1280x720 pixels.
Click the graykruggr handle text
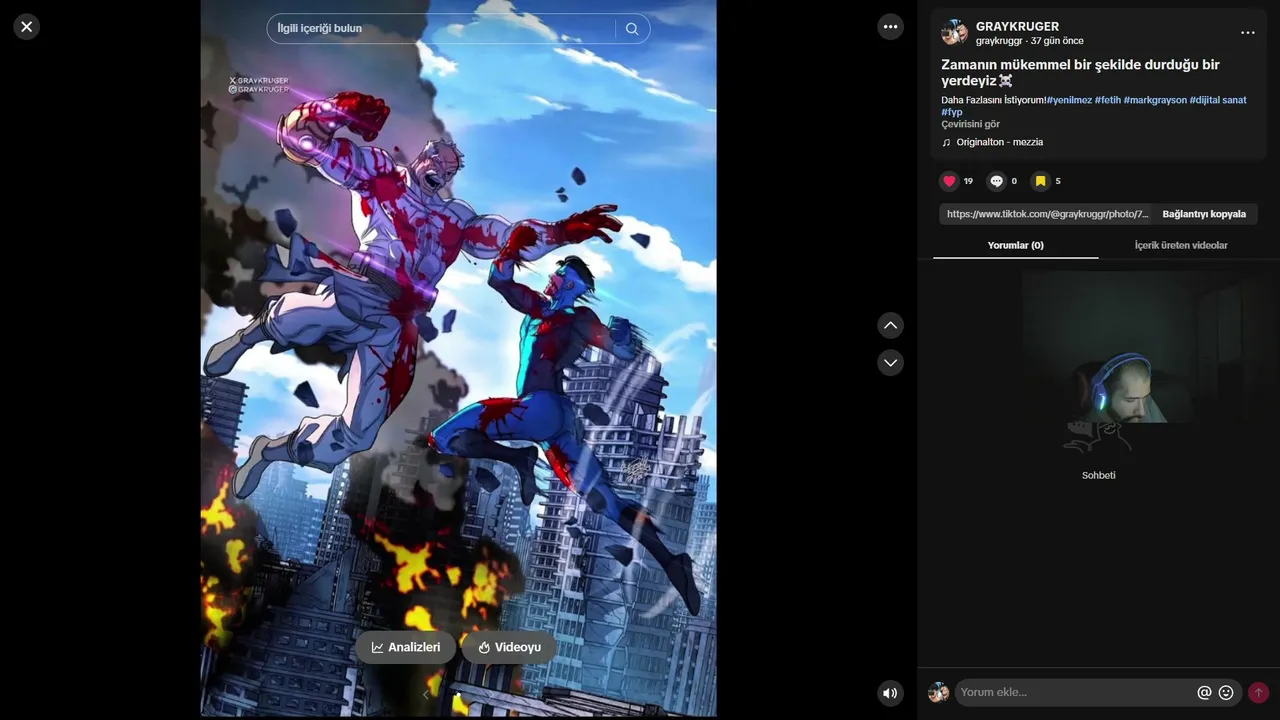[x=999, y=41]
